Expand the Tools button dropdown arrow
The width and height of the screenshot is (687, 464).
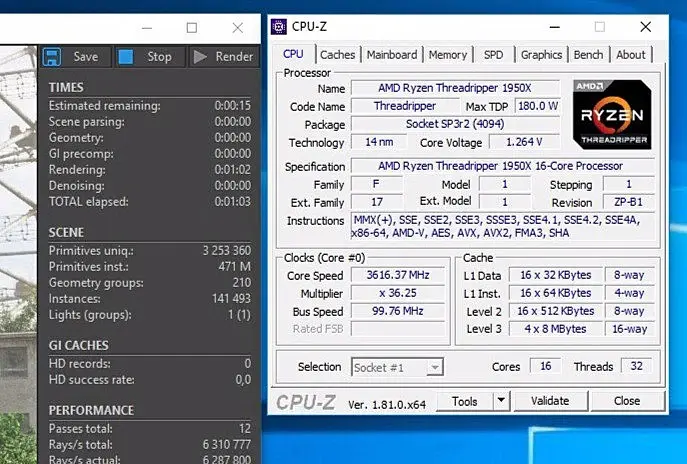pos(502,400)
